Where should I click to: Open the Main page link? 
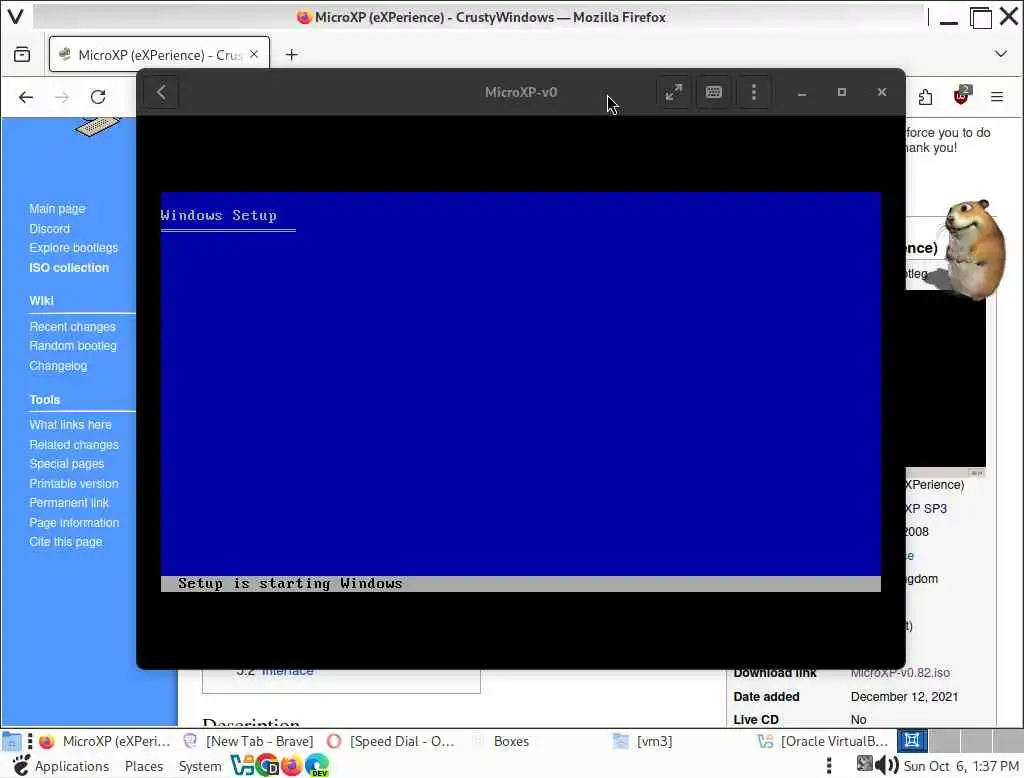click(57, 209)
